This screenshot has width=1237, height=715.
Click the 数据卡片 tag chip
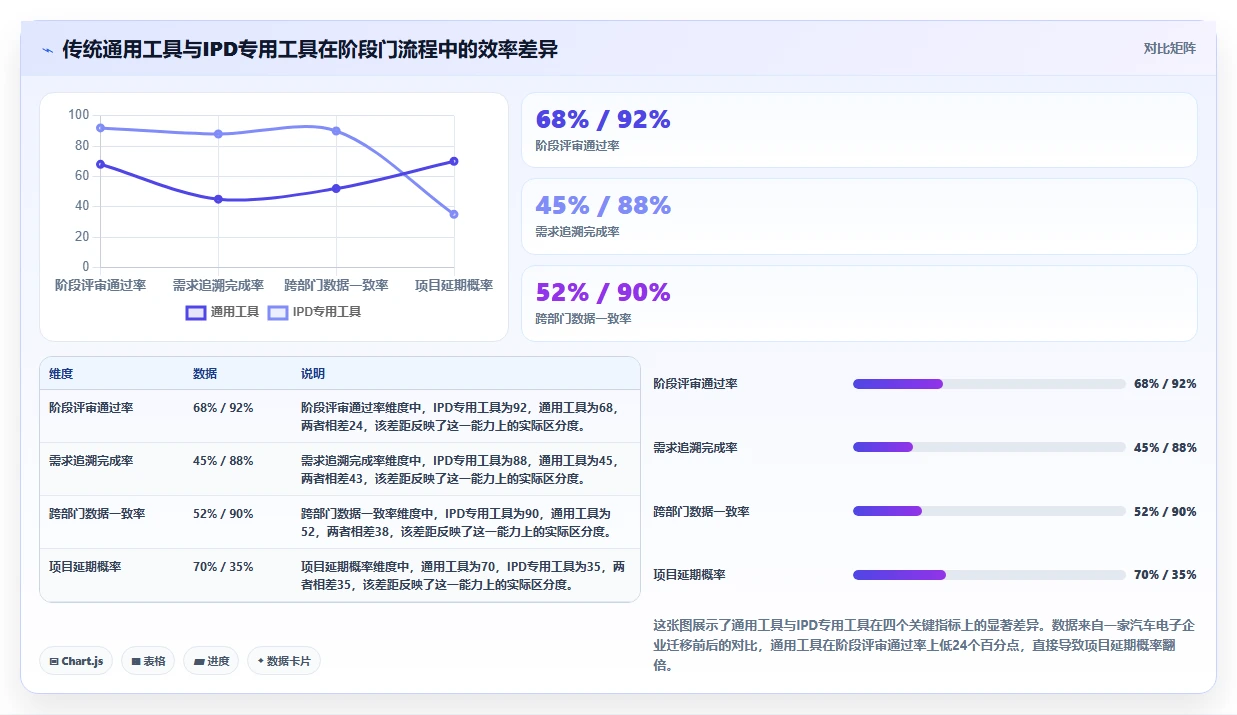click(x=284, y=661)
